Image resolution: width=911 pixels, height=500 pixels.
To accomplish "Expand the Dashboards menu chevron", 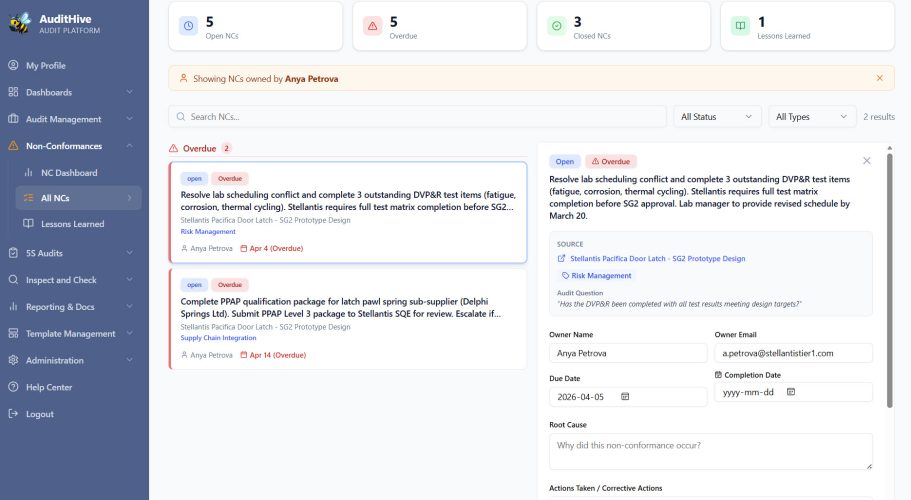I will pyautogui.click(x=130, y=92).
